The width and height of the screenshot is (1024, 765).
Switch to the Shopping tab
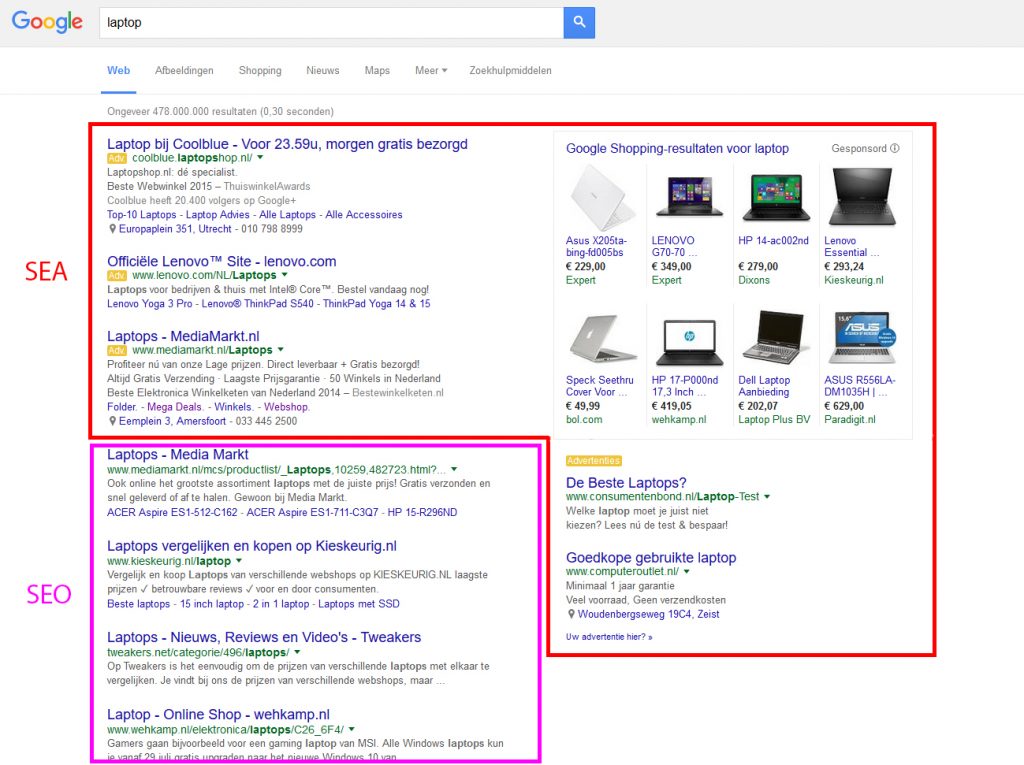(x=260, y=71)
